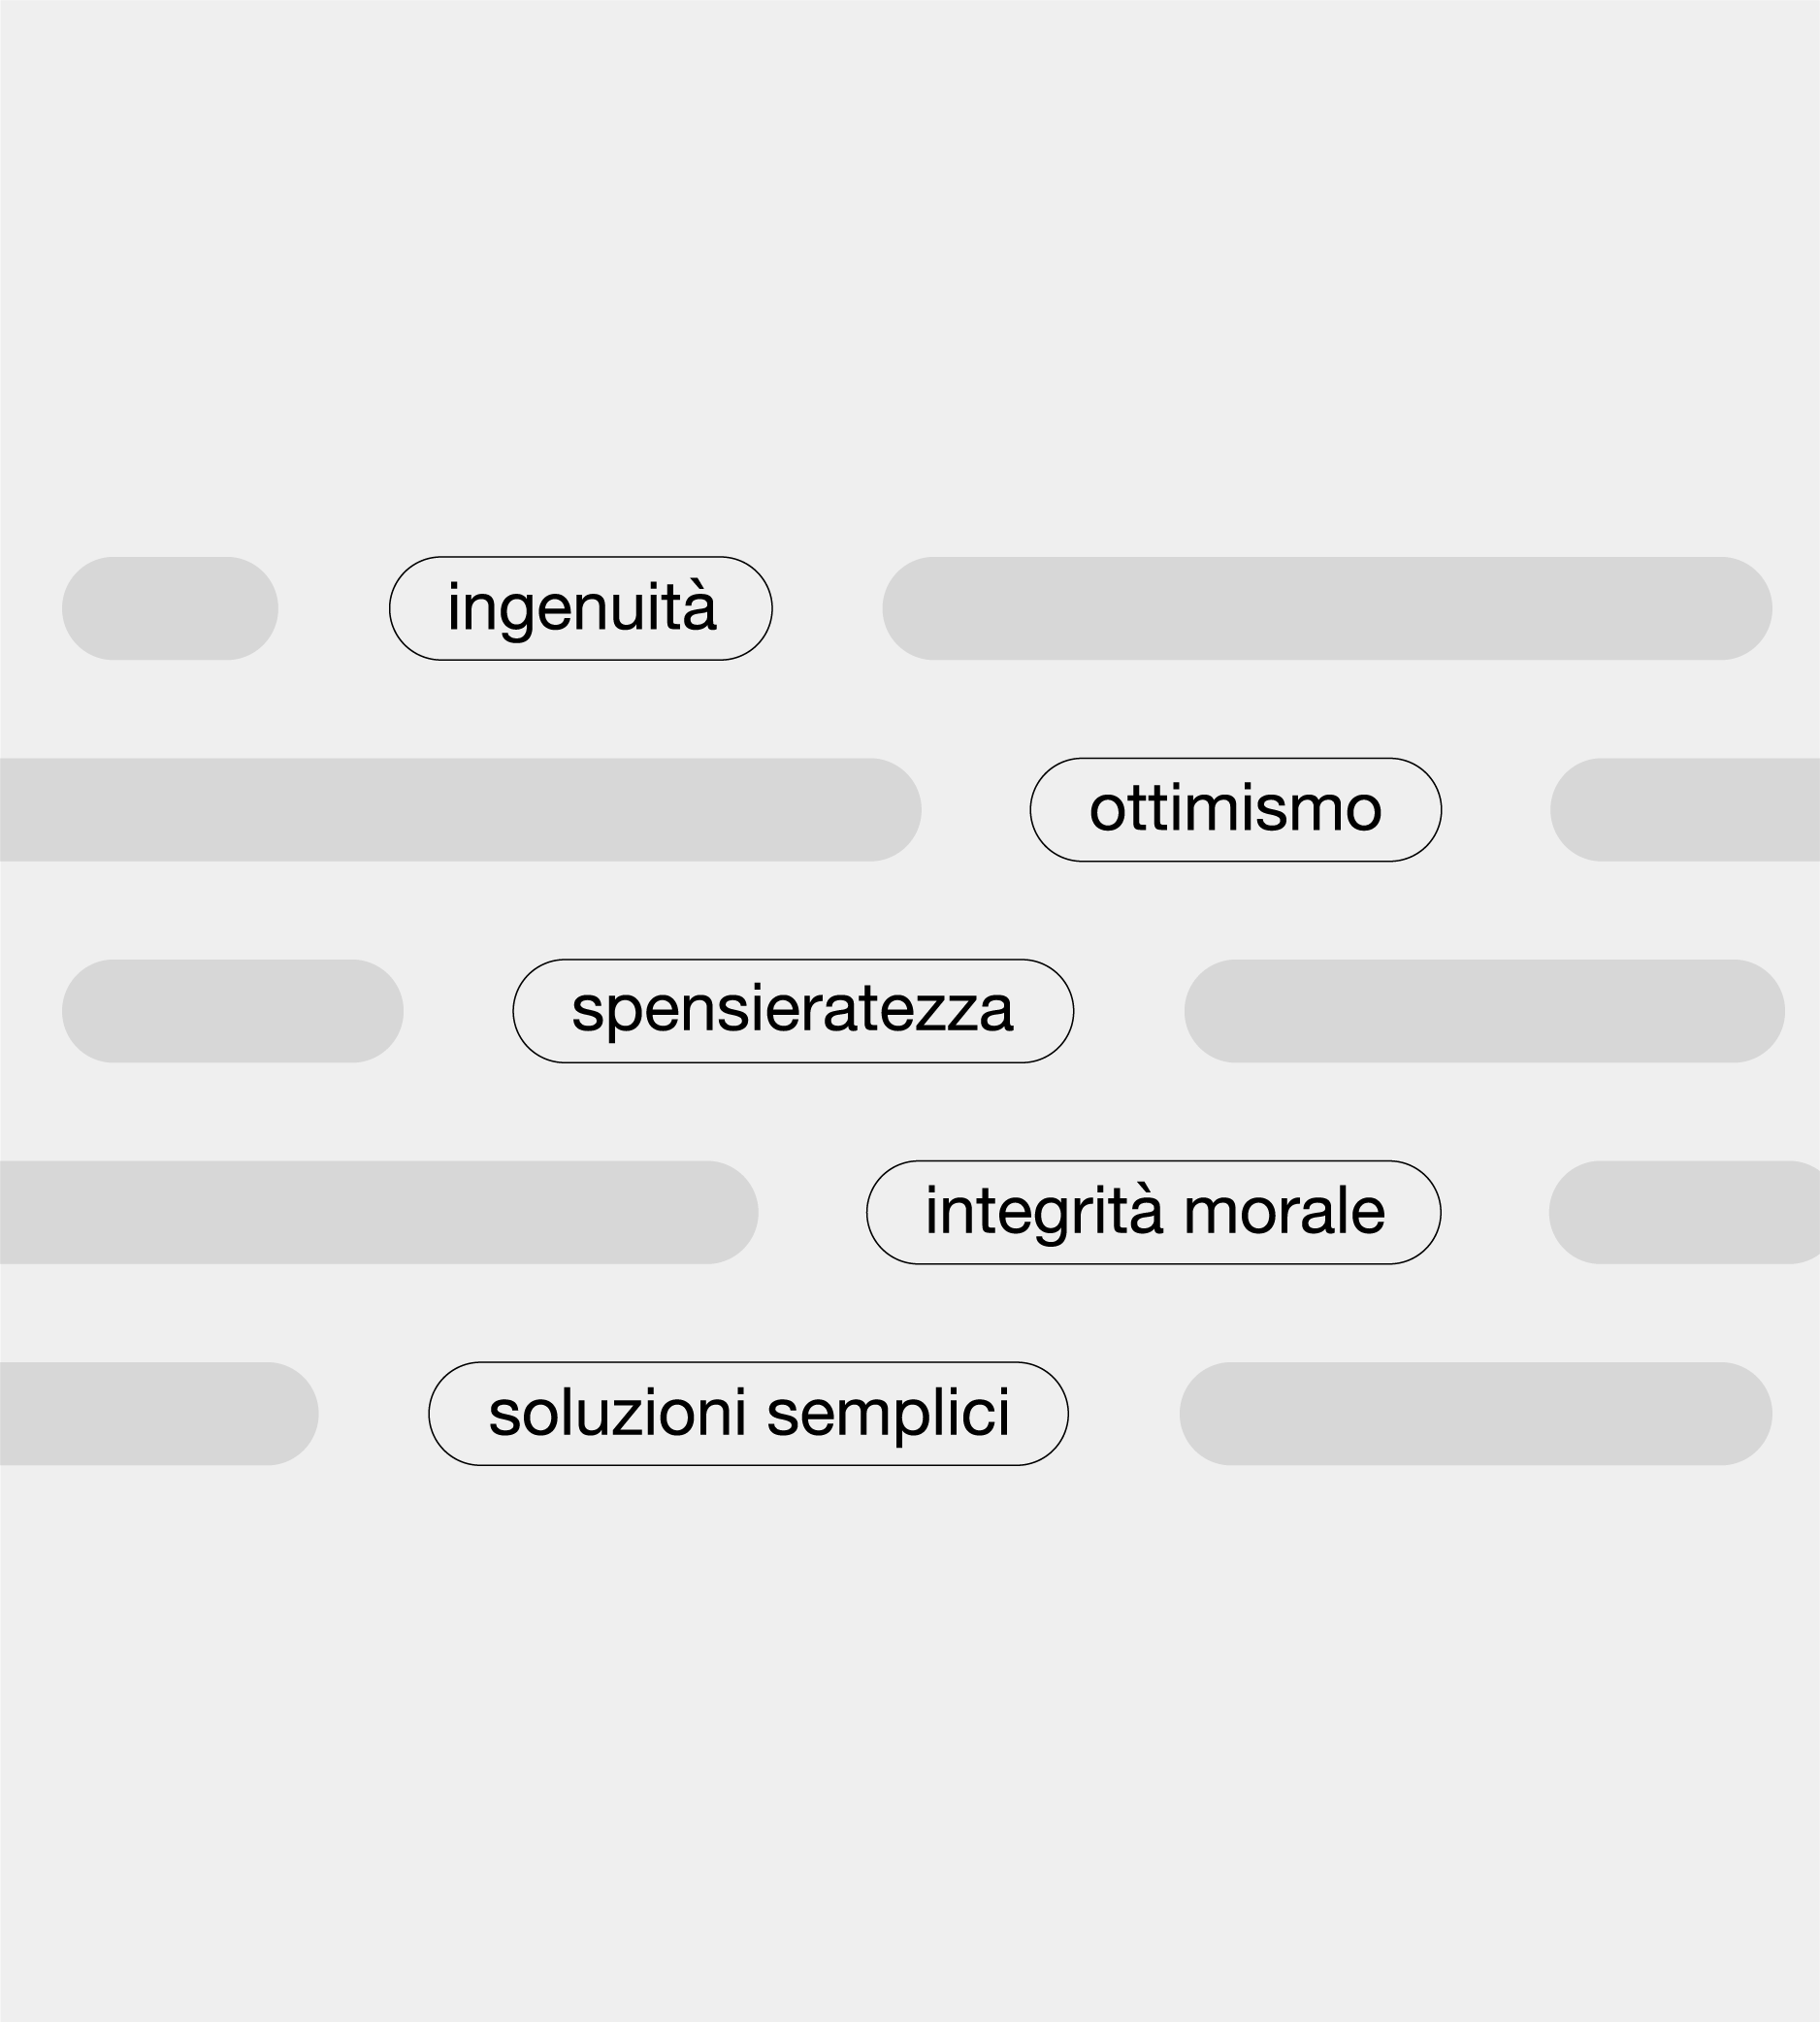Select the ingenuità tag
Screen dimensions: 1820x2022
[580, 608]
